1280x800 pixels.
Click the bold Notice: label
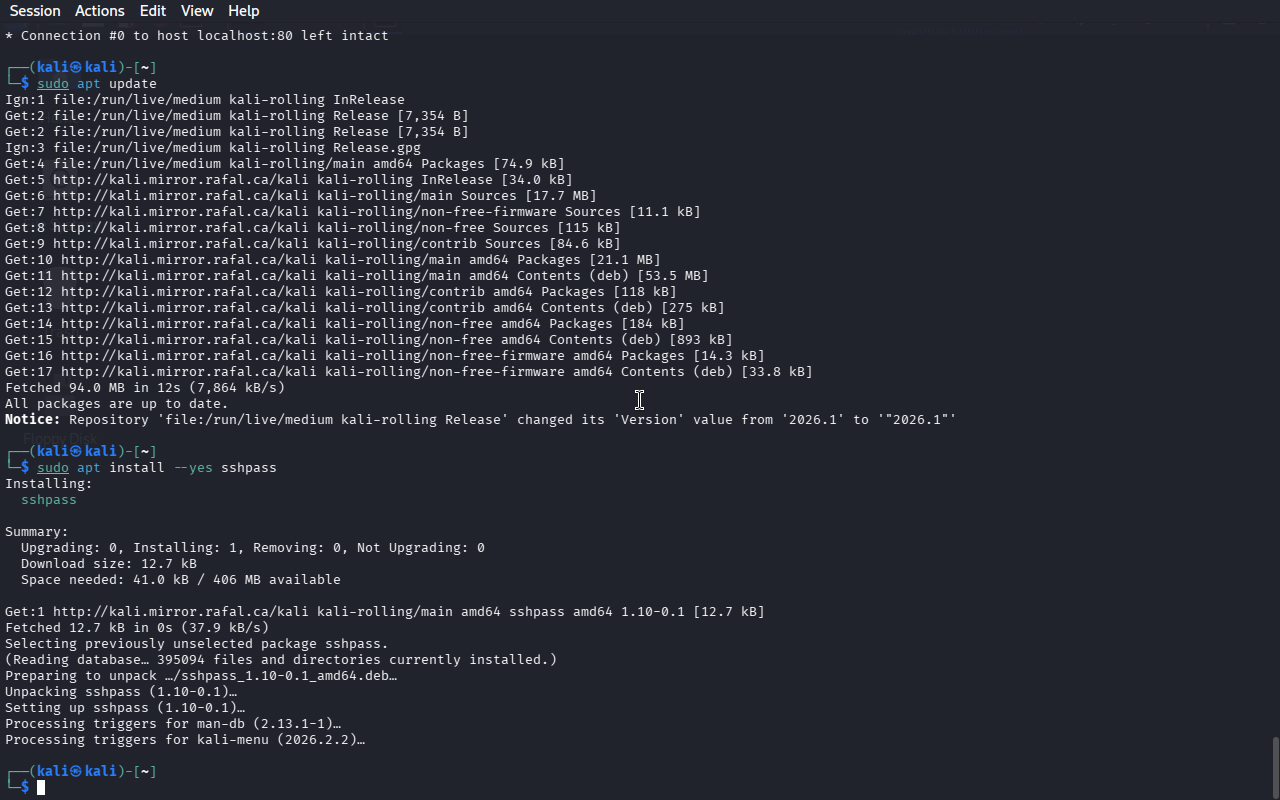click(33, 420)
